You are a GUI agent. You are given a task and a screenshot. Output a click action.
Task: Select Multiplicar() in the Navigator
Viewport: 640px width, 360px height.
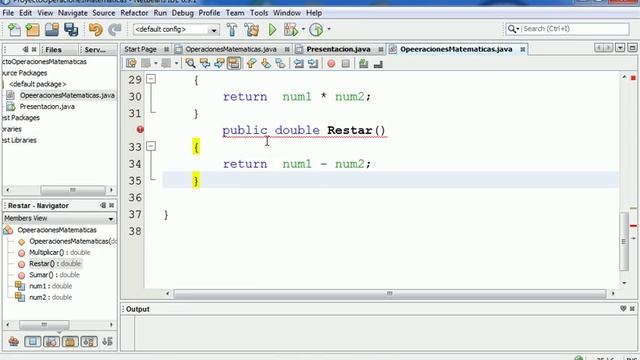click(x=60, y=253)
